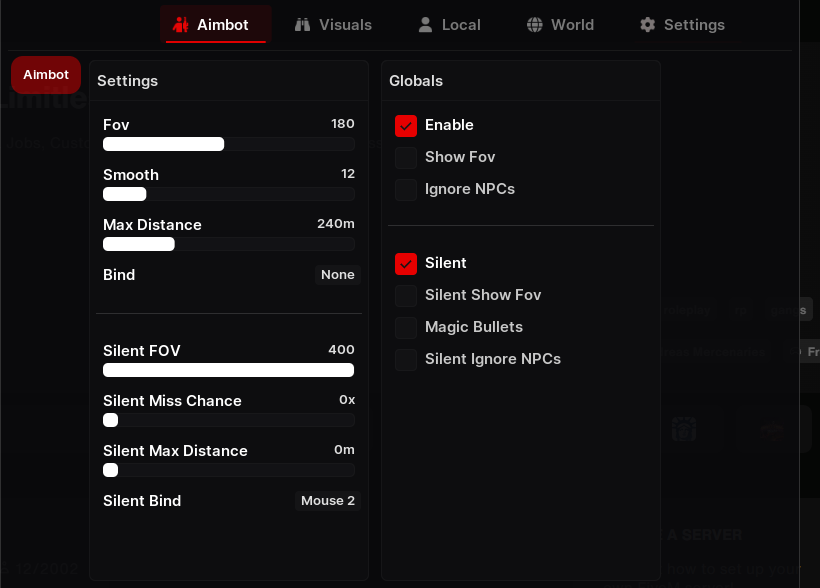Toggle the Show Fov checkbox

pyautogui.click(x=406, y=157)
